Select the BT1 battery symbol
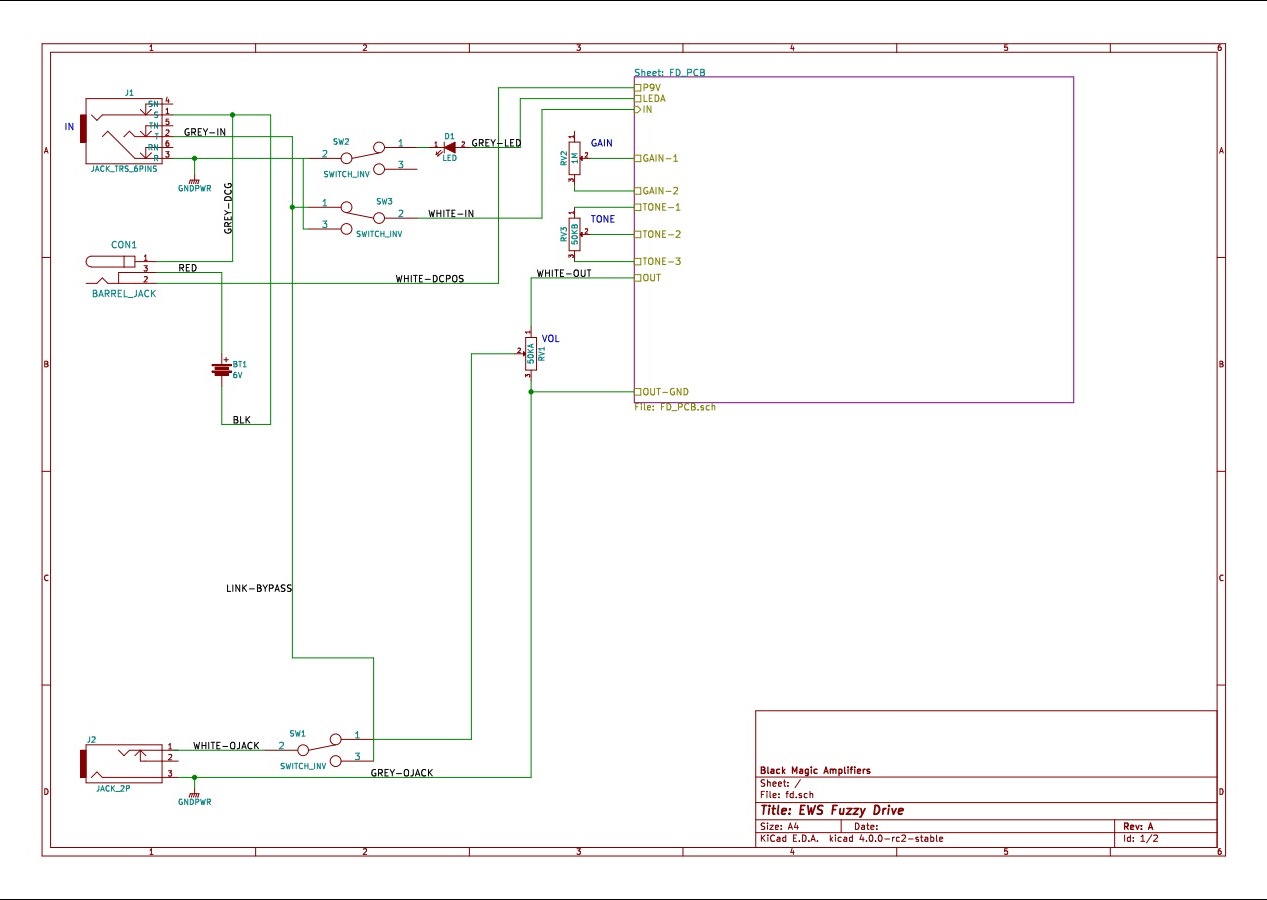The height and width of the screenshot is (900, 1267). [x=221, y=369]
